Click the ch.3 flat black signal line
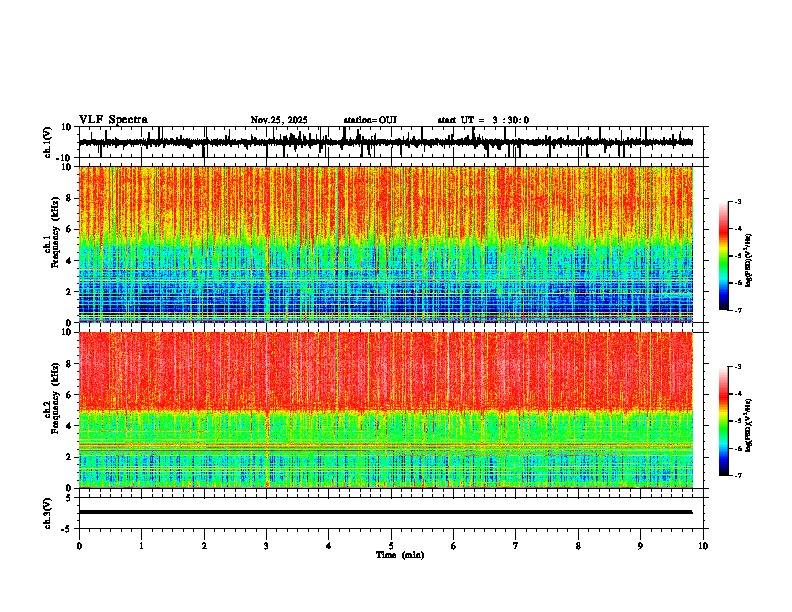792x612 pixels. 385,512
